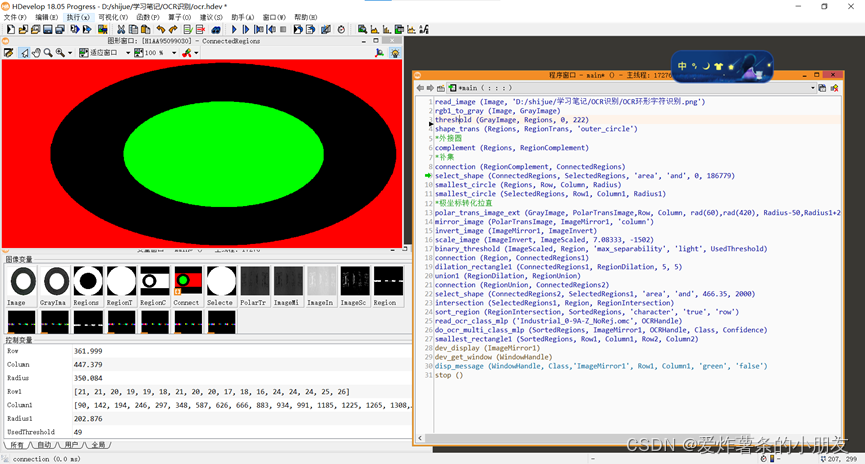The height and width of the screenshot is (464, 865).
Task: Click the program window horizontal scrollbar left arrow
Action: point(420,438)
